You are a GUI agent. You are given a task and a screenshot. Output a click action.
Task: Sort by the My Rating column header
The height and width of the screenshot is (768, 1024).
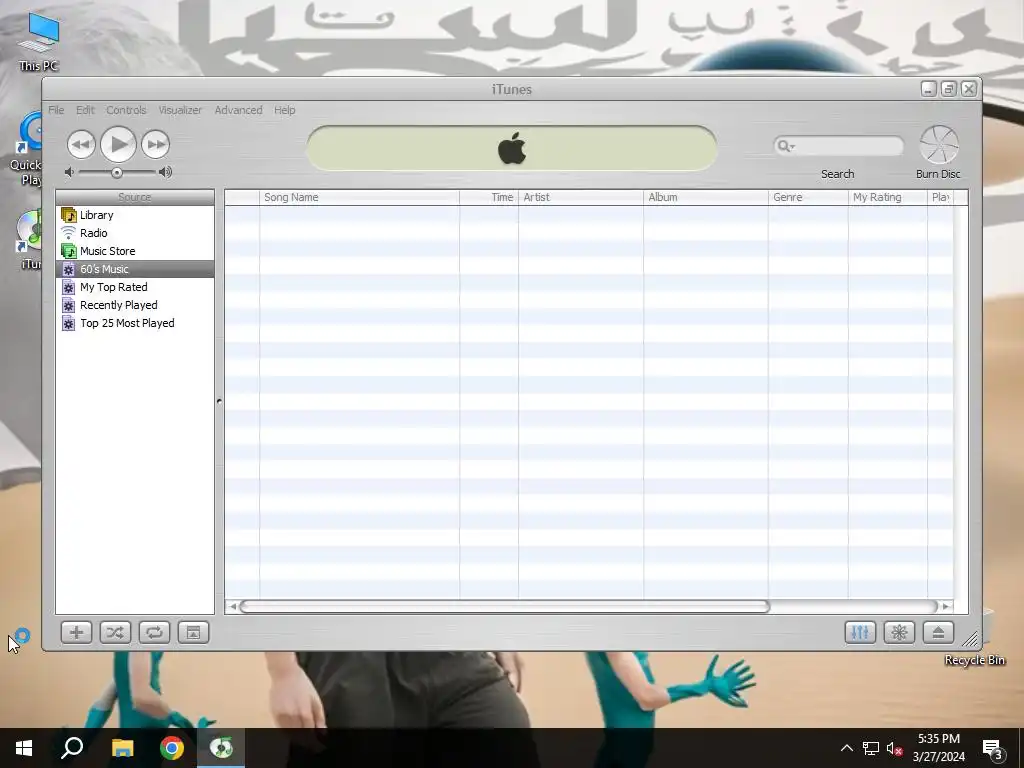coord(888,197)
